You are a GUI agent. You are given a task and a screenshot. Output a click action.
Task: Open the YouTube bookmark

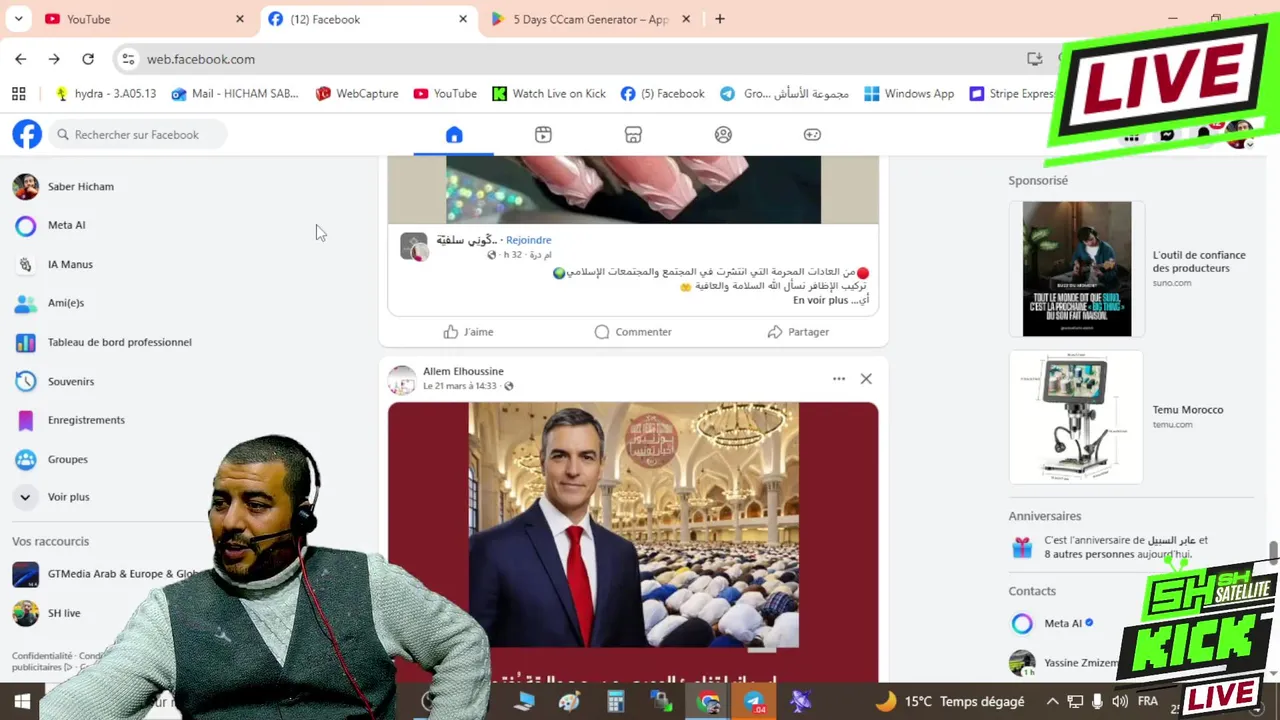tap(445, 93)
